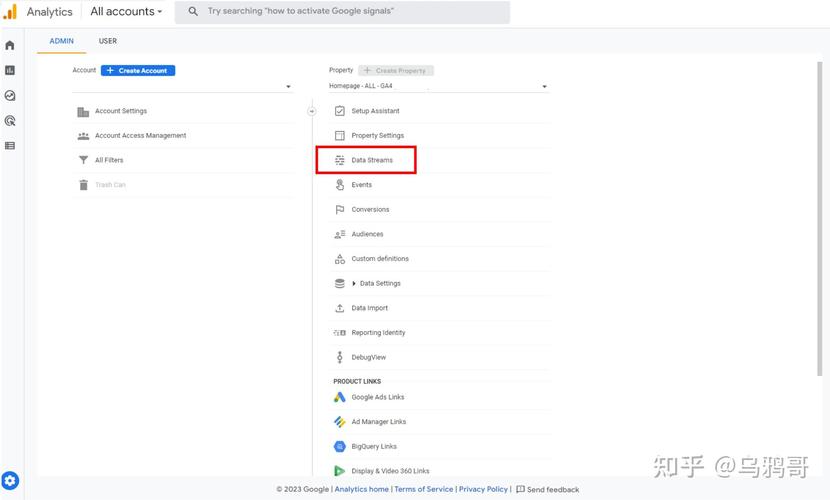This screenshot has width=830, height=500.
Task: Click the search magnifier icon
Action: pyautogui.click(x=193, y=11)
